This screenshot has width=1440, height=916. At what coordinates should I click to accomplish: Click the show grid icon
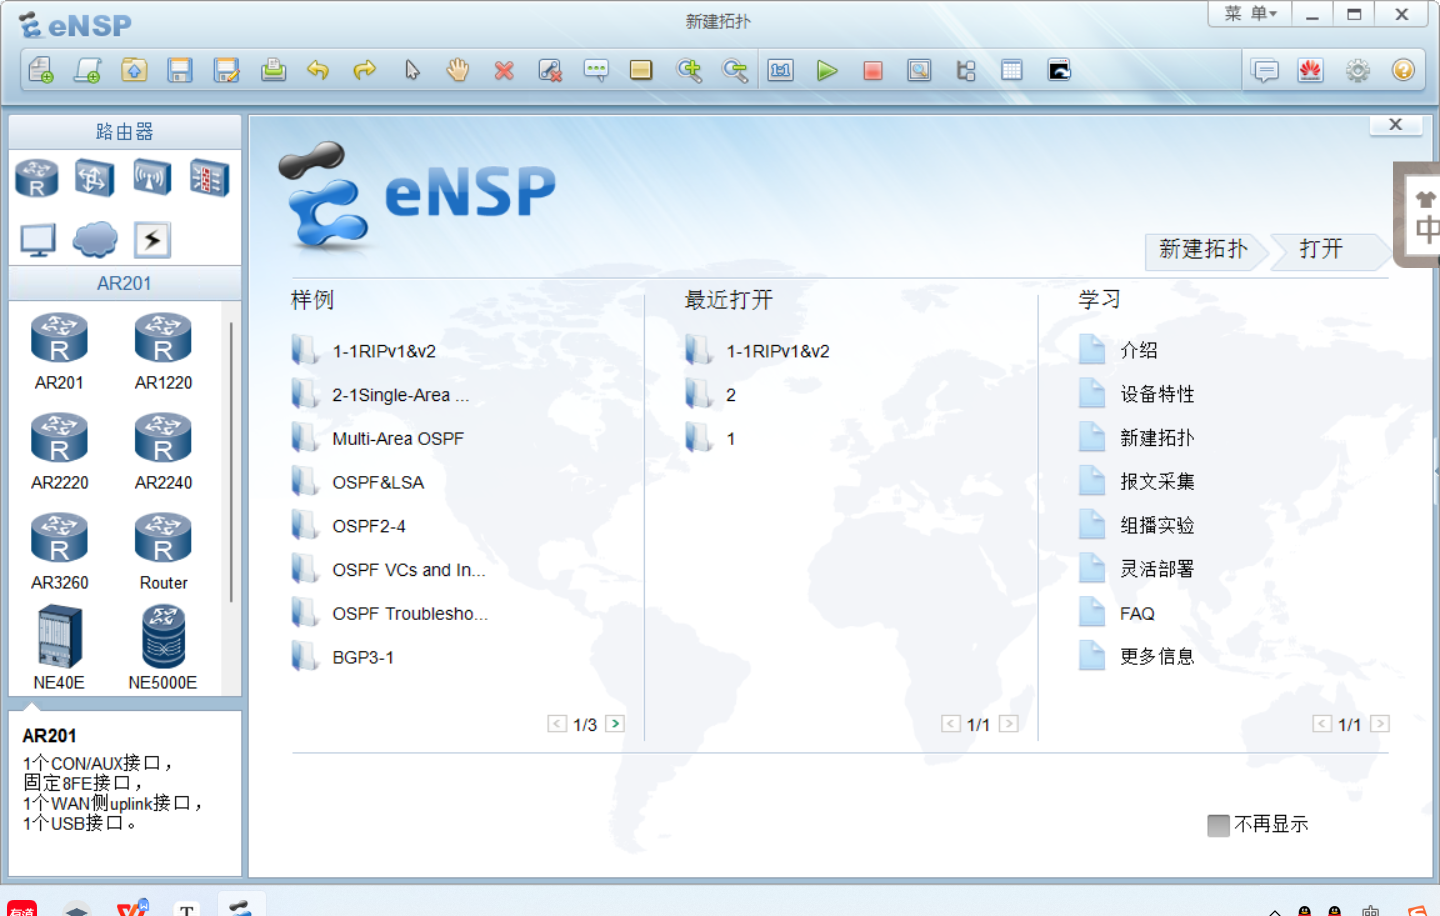(1012, 70)
